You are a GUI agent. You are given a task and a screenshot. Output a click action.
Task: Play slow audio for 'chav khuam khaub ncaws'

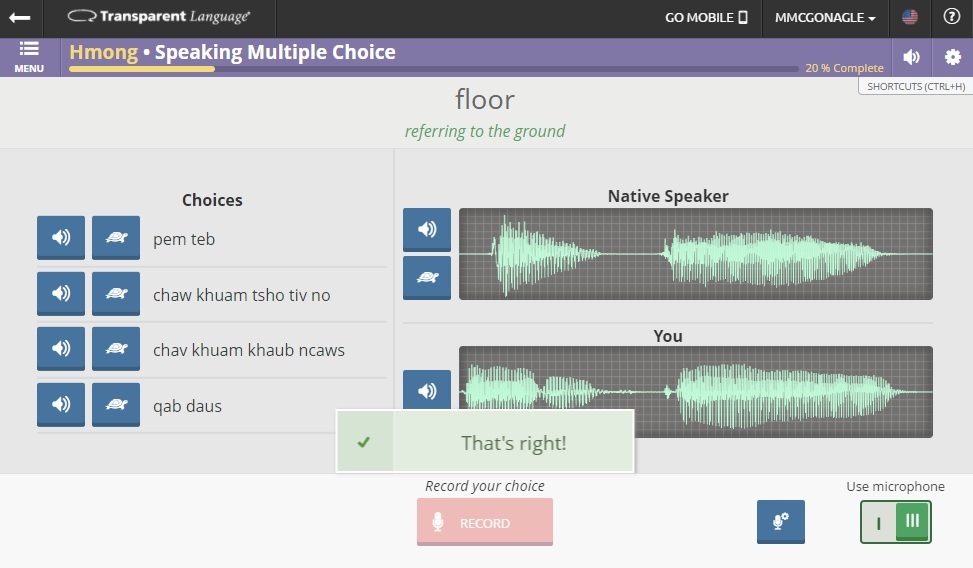pos(116,348)
